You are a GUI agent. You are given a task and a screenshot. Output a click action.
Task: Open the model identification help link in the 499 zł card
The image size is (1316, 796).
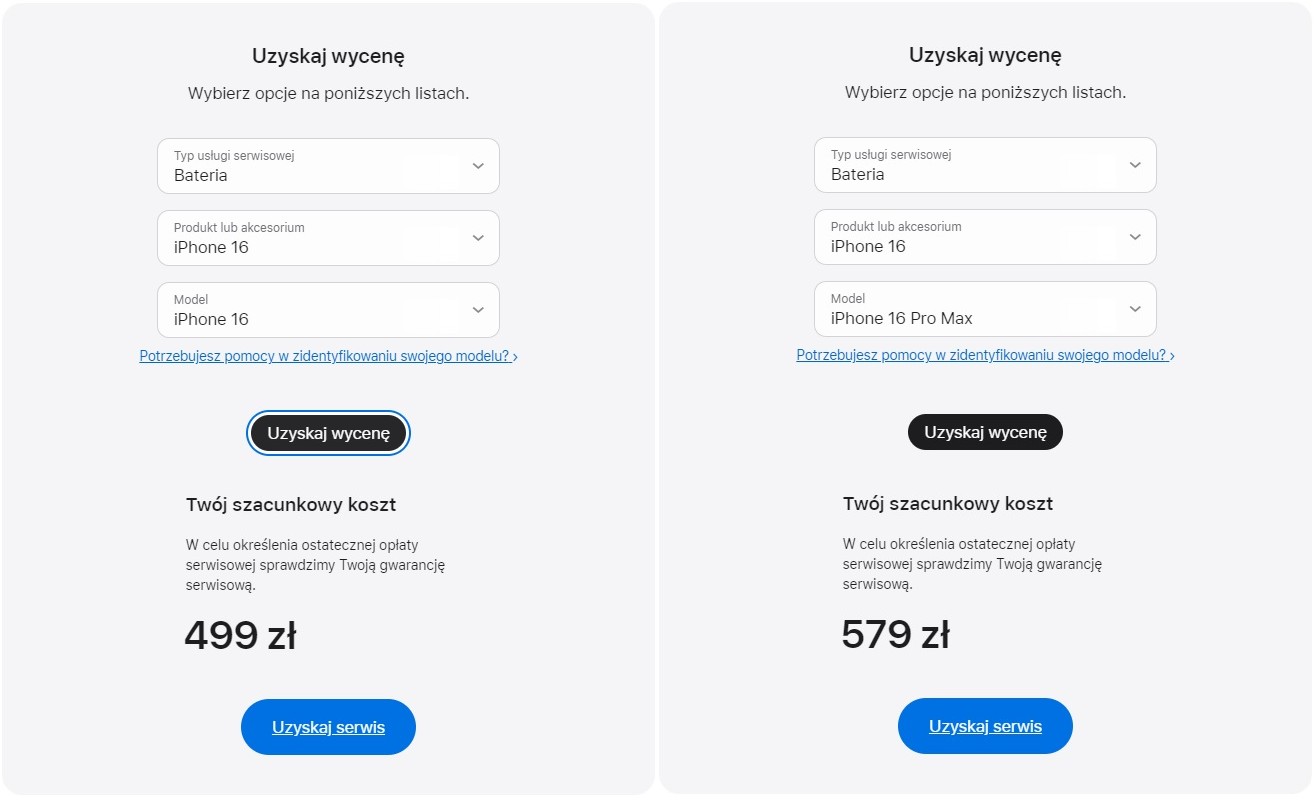pyautogui.click(x=324, y=356)
